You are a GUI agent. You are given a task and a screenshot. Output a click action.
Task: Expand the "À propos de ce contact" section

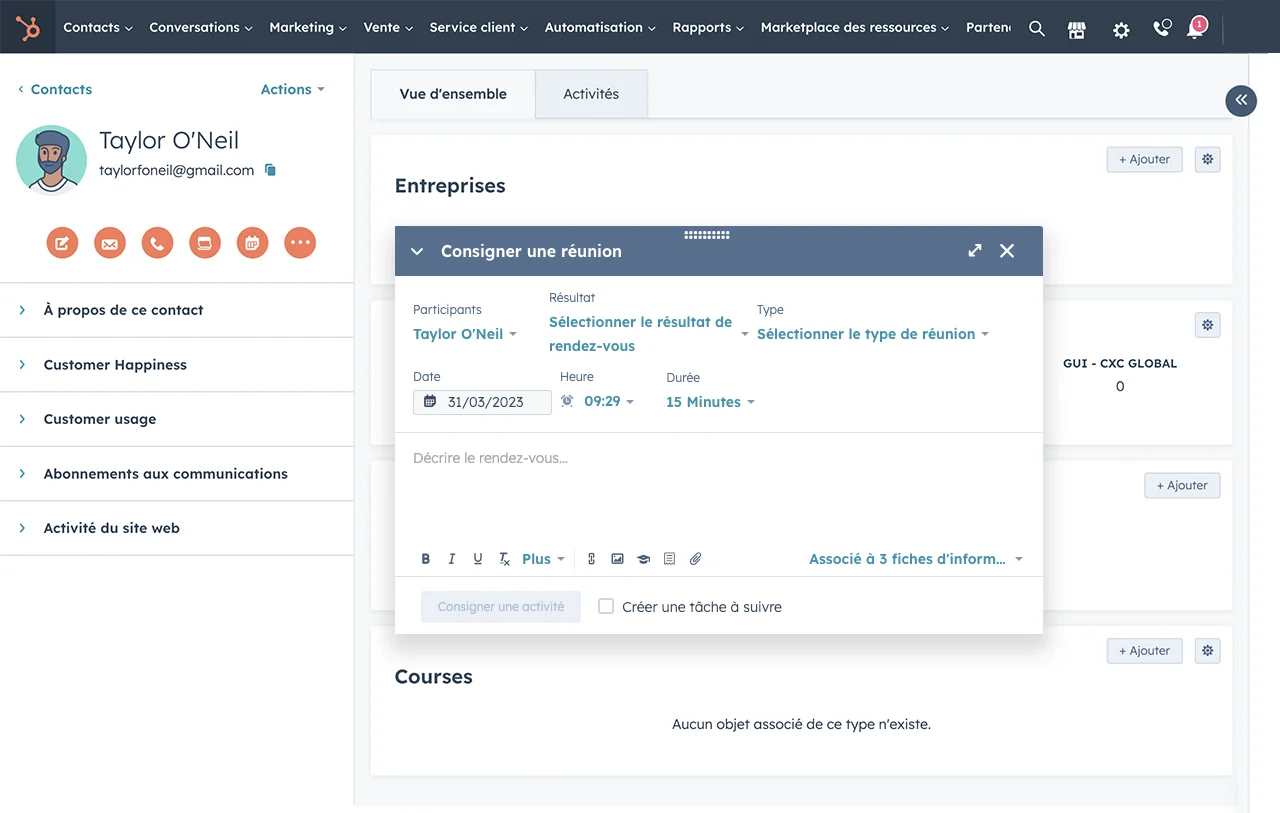click(x=123, y=310)
